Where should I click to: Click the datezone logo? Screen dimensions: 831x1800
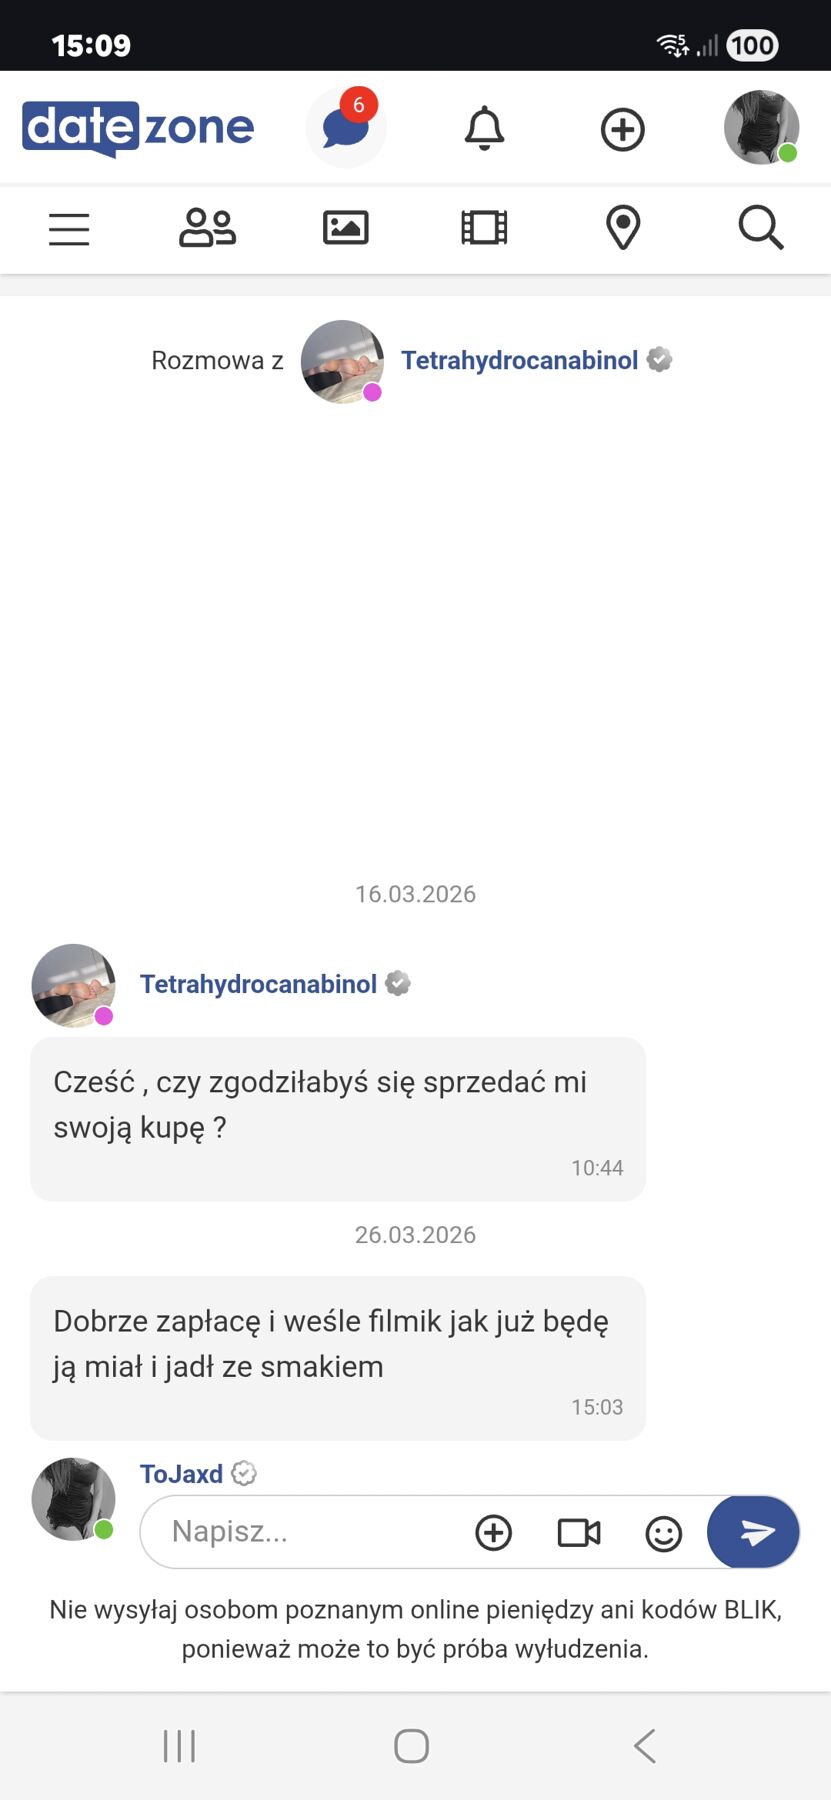(x=138, y=128)
